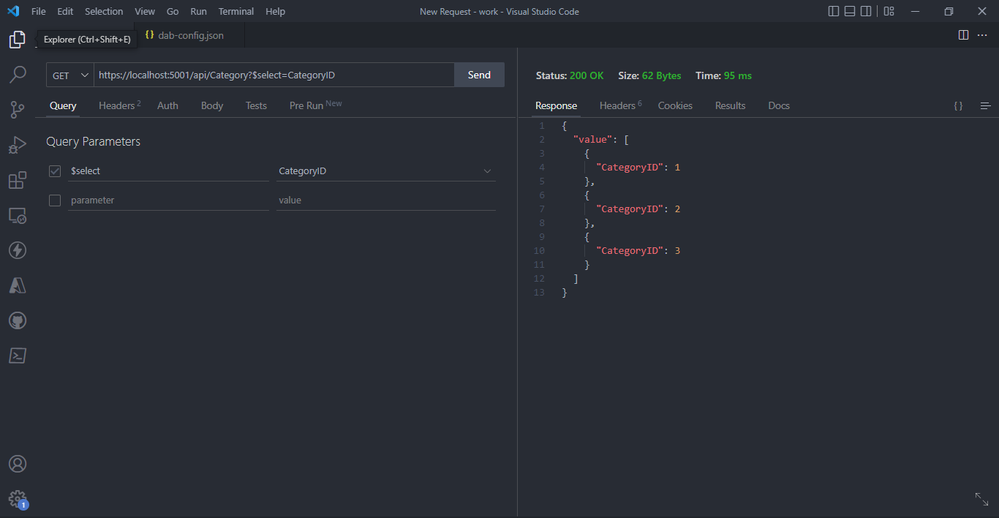Image resolution: width=999 pixels, height=518 pixels.
Task: Uncheck the $select parameter checkbox
Action: coord(55,171)
